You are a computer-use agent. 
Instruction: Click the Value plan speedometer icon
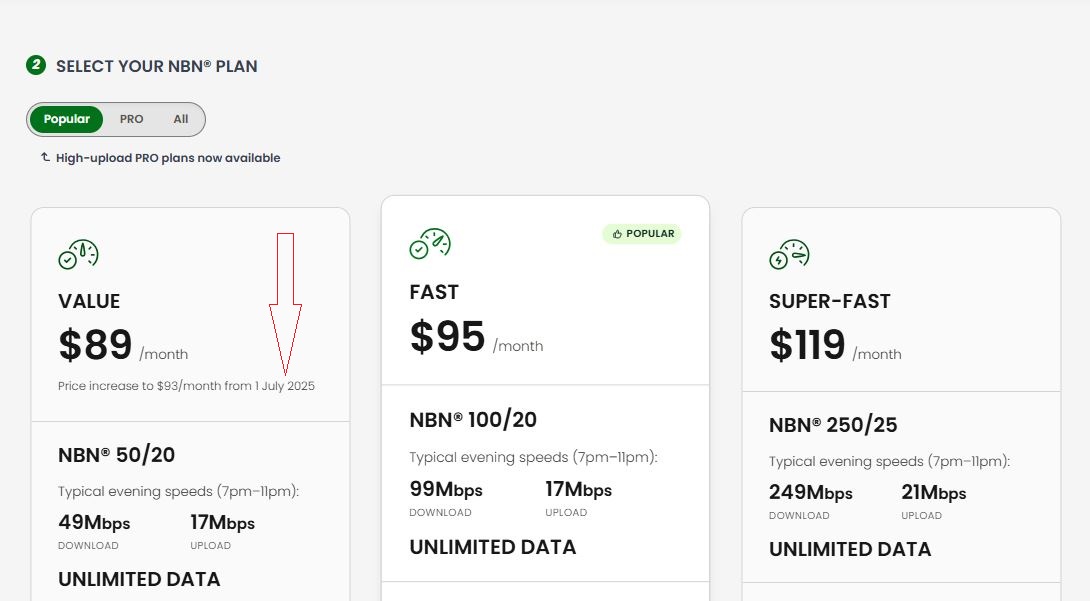(x=79, y=254)
